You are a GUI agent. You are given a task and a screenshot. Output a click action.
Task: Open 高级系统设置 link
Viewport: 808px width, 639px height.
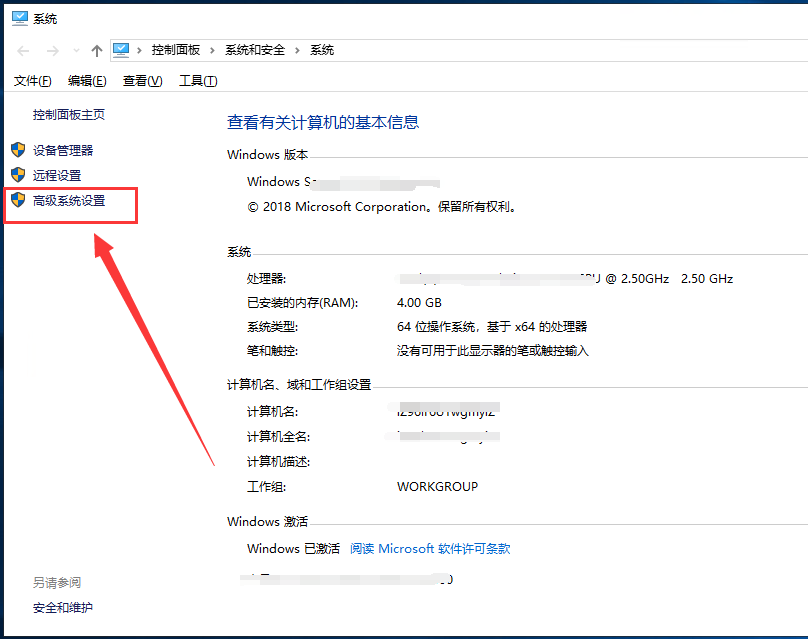(69, 201)
